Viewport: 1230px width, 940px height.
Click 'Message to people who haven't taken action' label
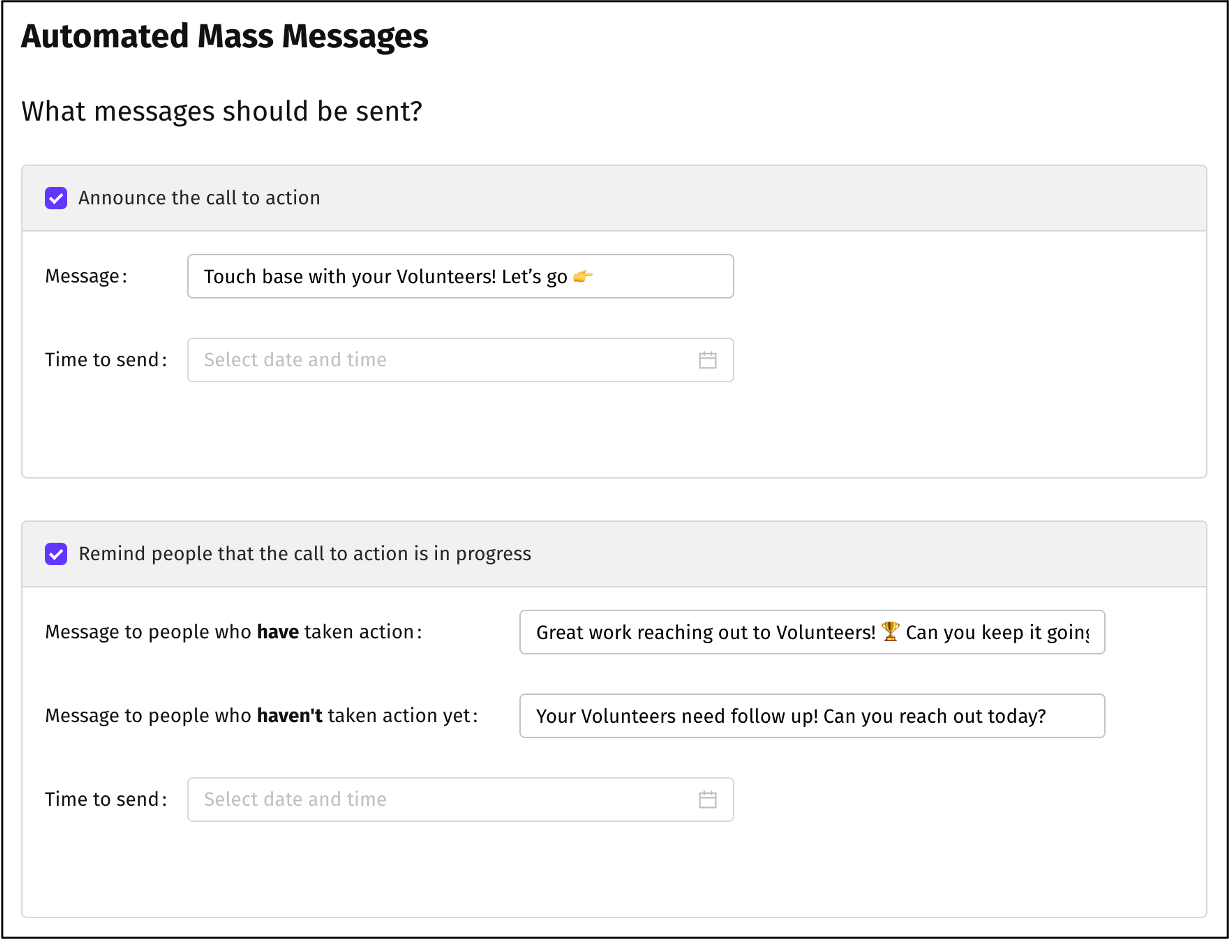point(261,716)
